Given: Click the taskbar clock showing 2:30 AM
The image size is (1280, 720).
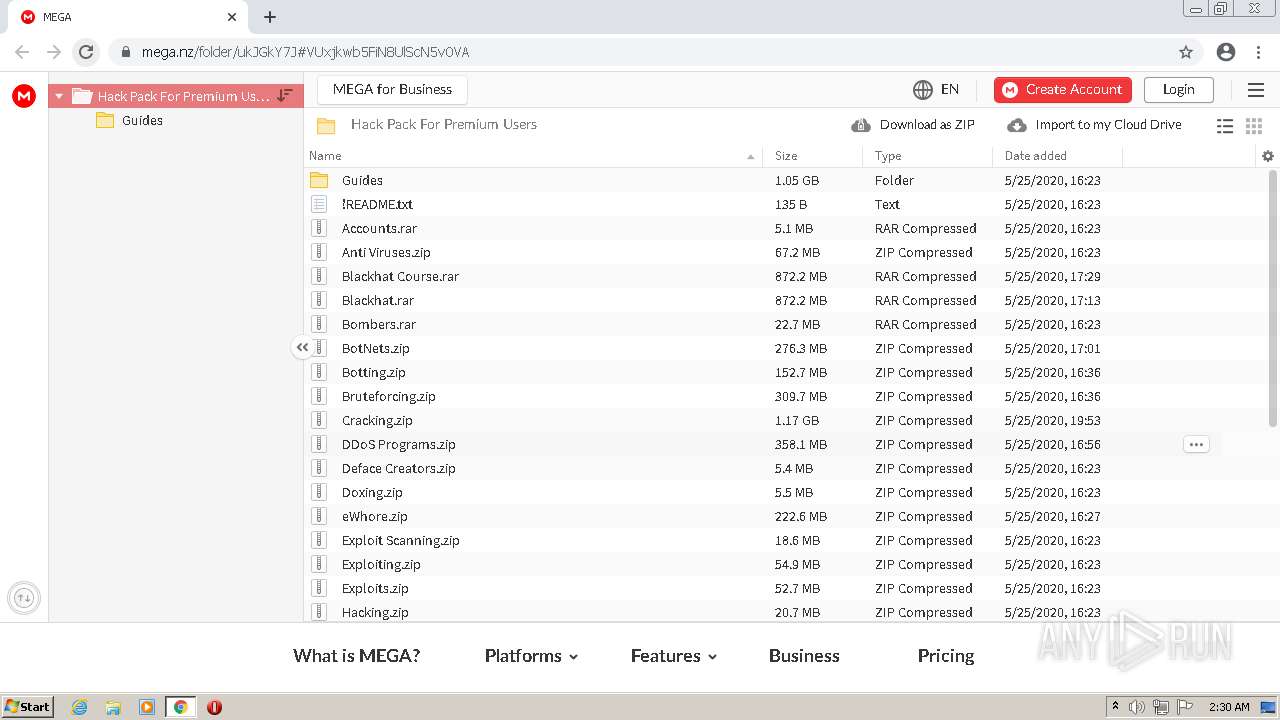Looking at the screenshot, I should tap(1229, 707).
